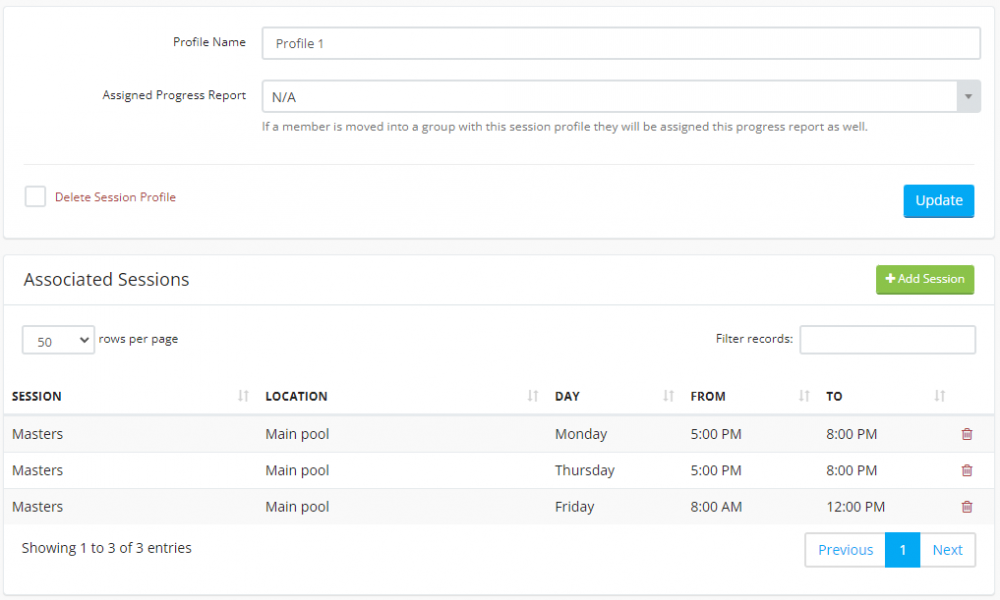Viewport: 1000px width, 600px height.
Task: Expand the progress report list via its arrow
Action: coord(968,96)
